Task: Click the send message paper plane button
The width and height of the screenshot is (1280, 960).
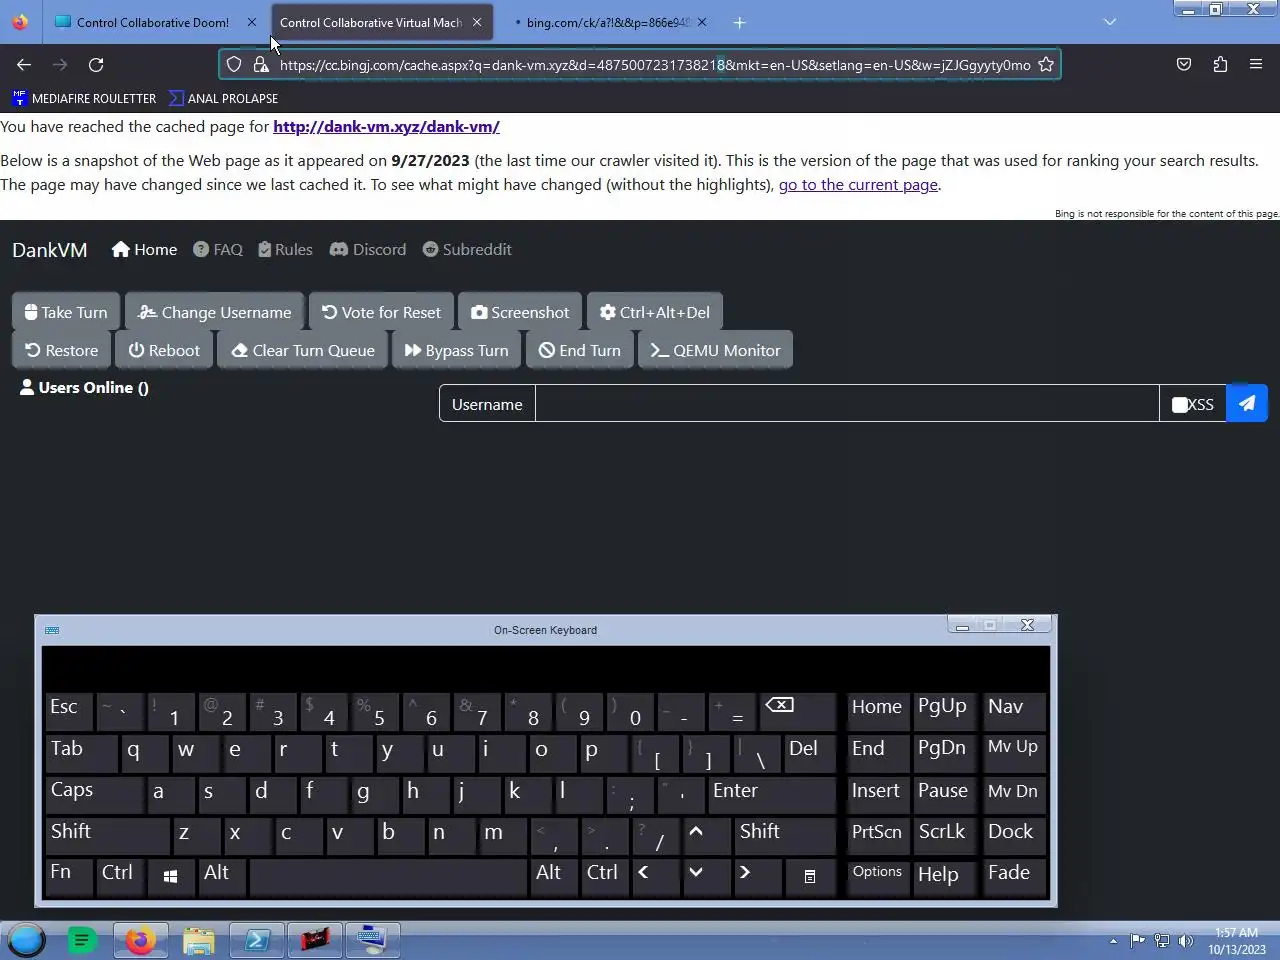Action: pos(1247,403)
